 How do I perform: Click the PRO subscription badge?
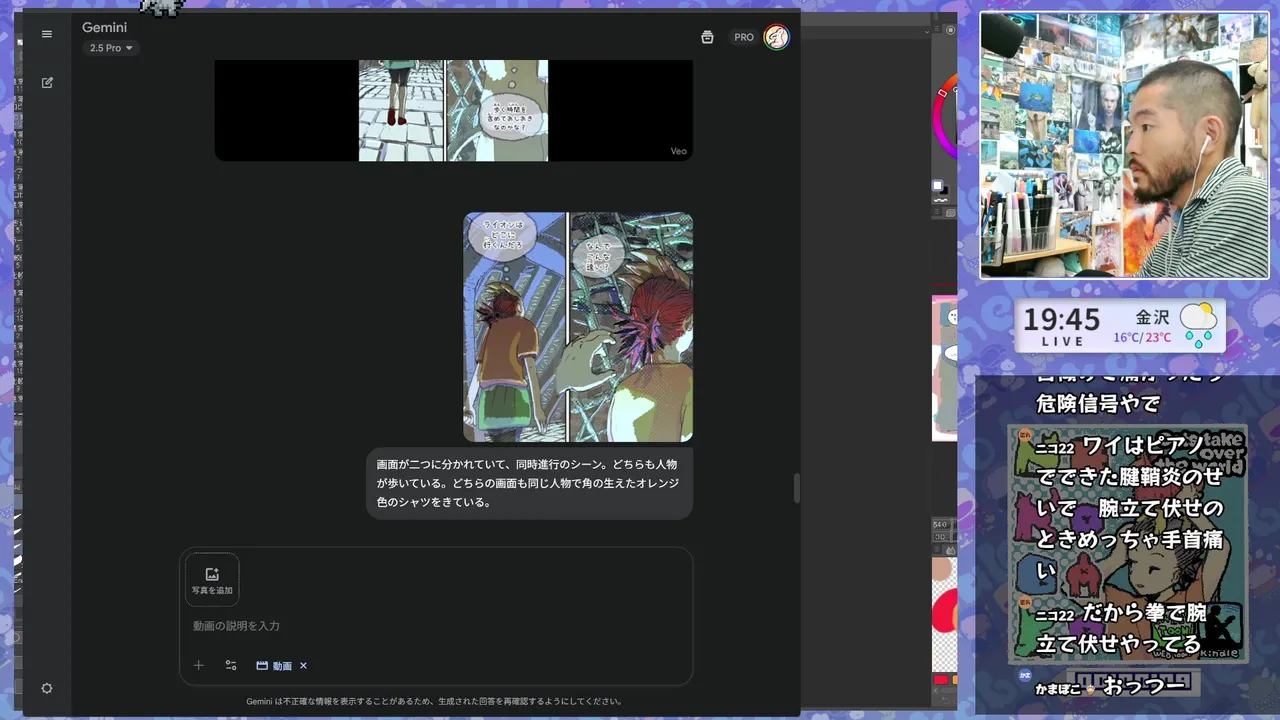tap(744, 37)
